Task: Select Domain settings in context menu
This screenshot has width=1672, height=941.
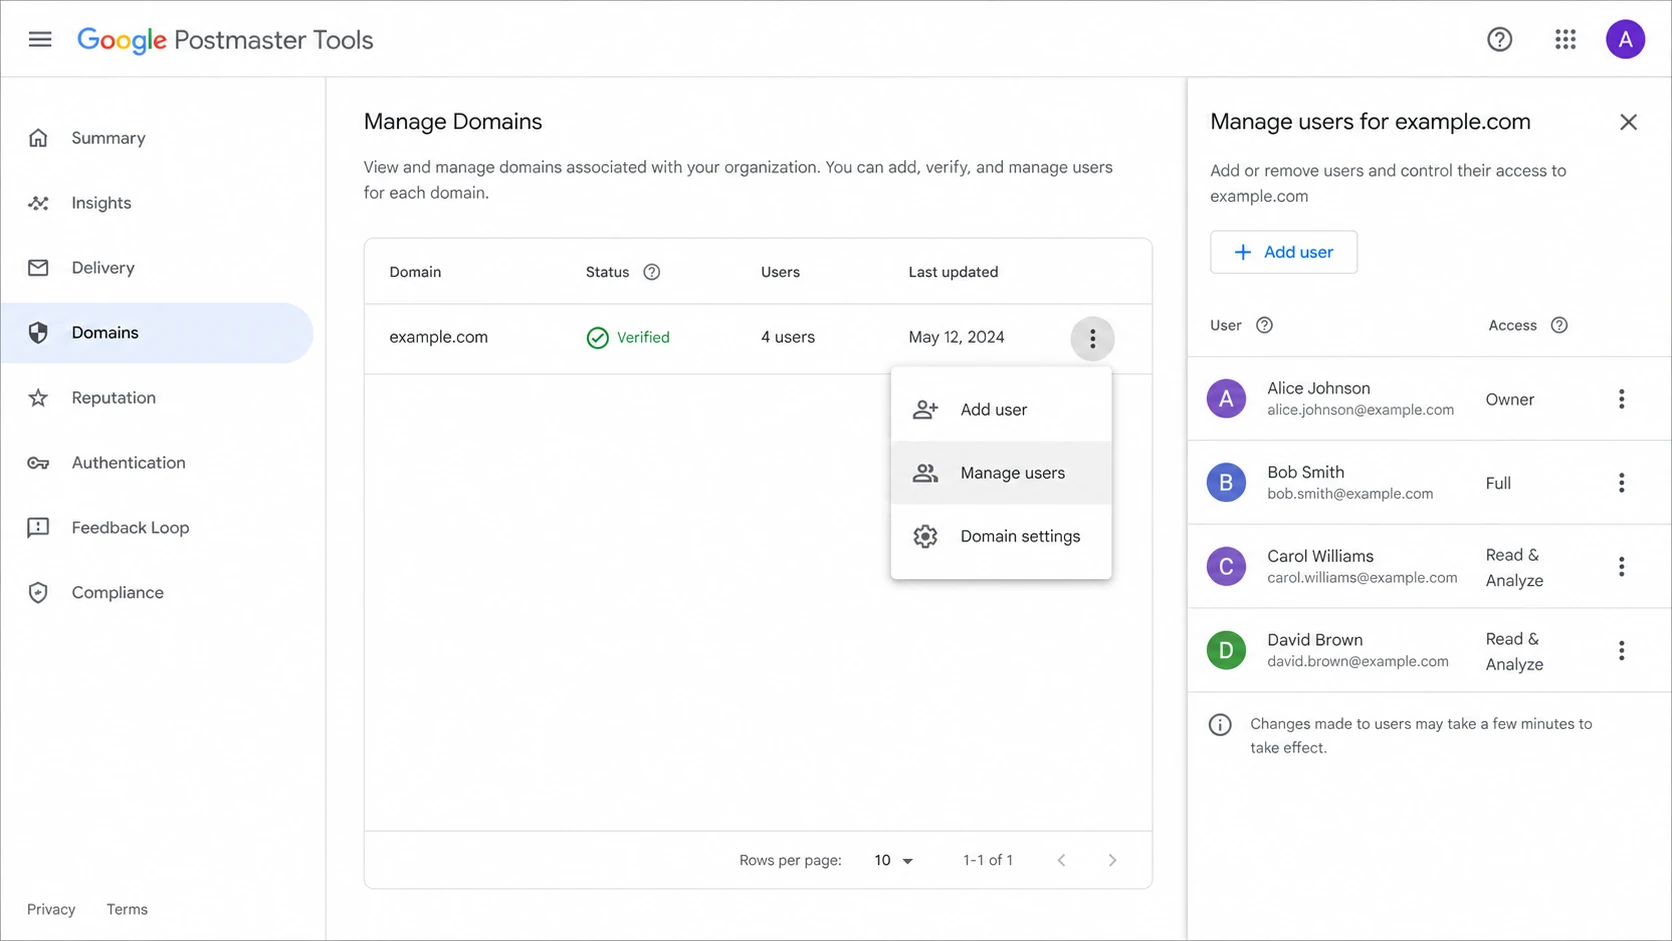Action: (x=1001, y=537)
